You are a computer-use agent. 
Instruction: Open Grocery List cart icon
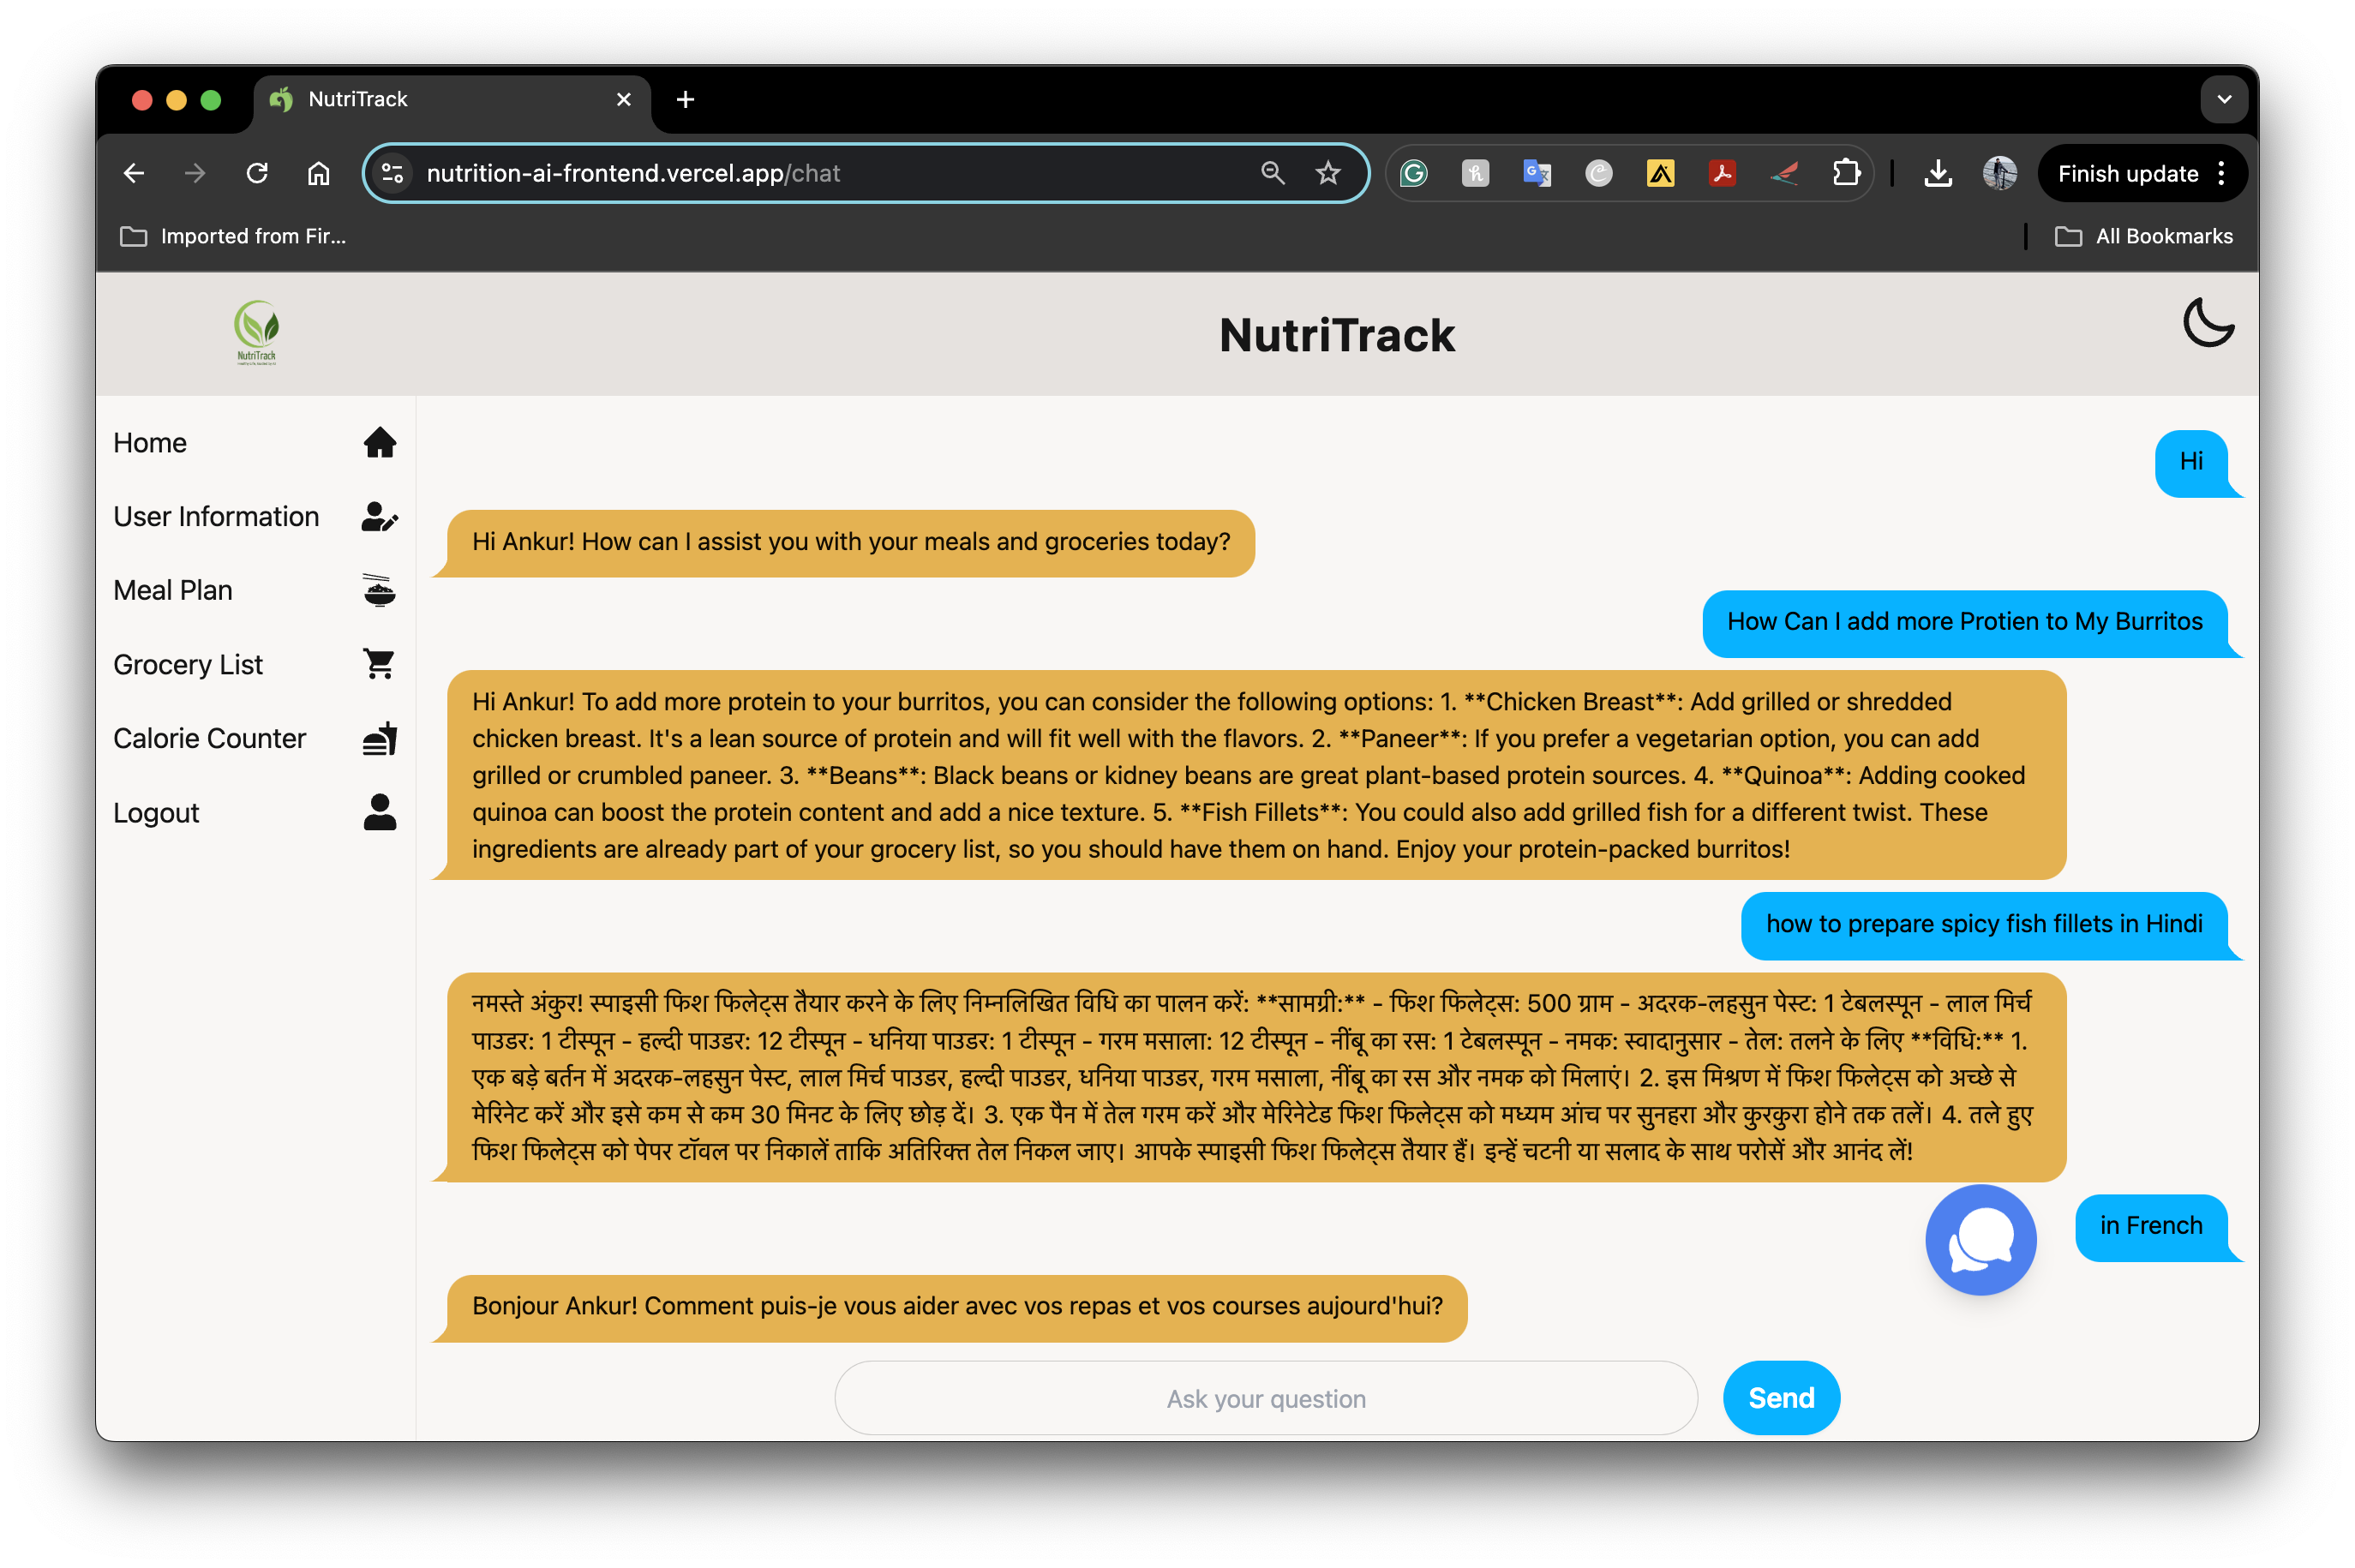[379, 664]
